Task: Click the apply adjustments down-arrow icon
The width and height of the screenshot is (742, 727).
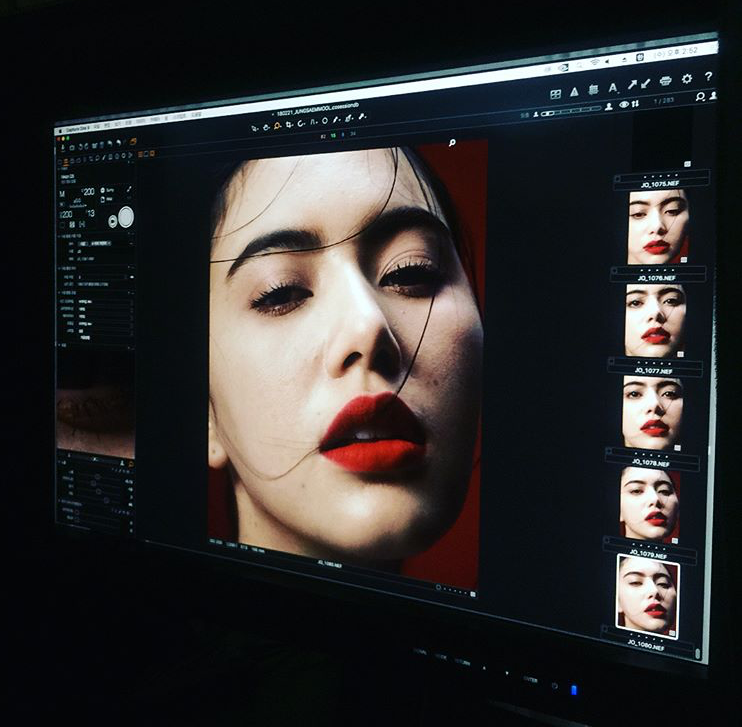Action: tap(645, 84)
